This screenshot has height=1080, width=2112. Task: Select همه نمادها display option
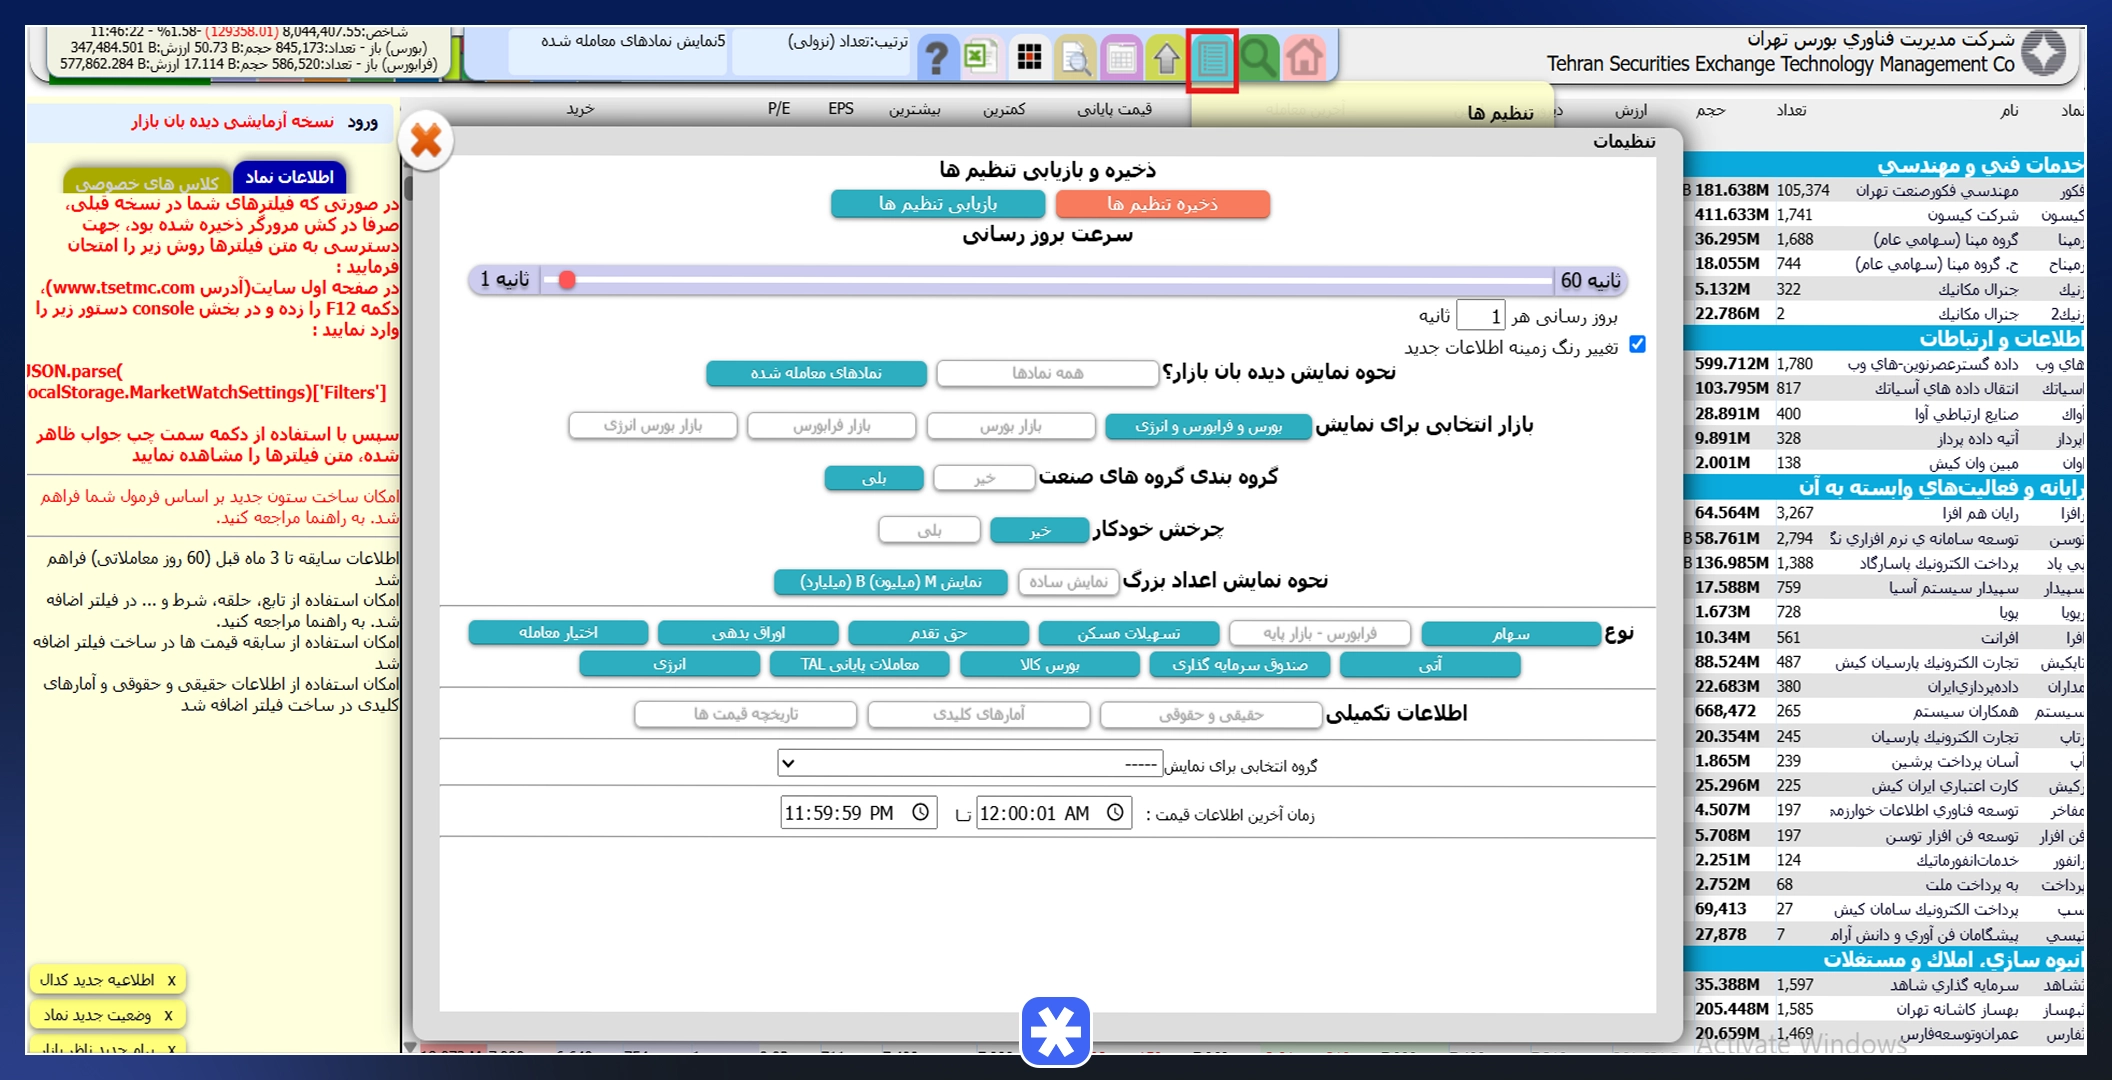[1047, 373]
